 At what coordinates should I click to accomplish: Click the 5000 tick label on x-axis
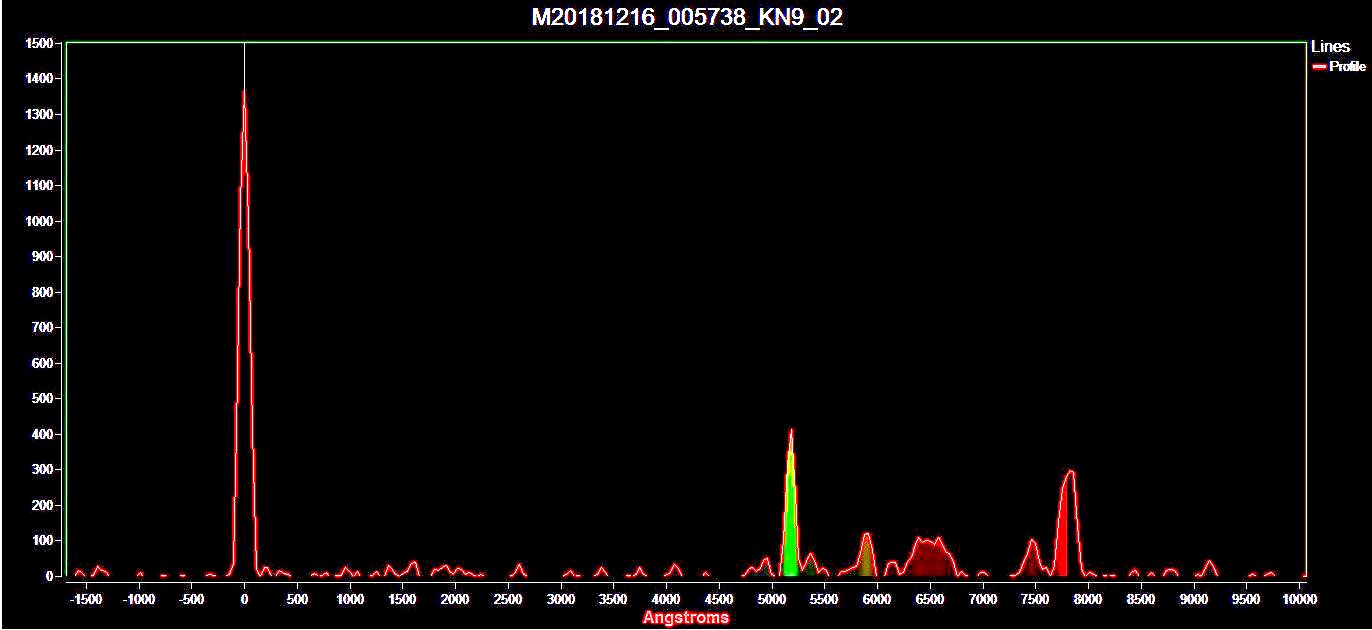[771, 599]
